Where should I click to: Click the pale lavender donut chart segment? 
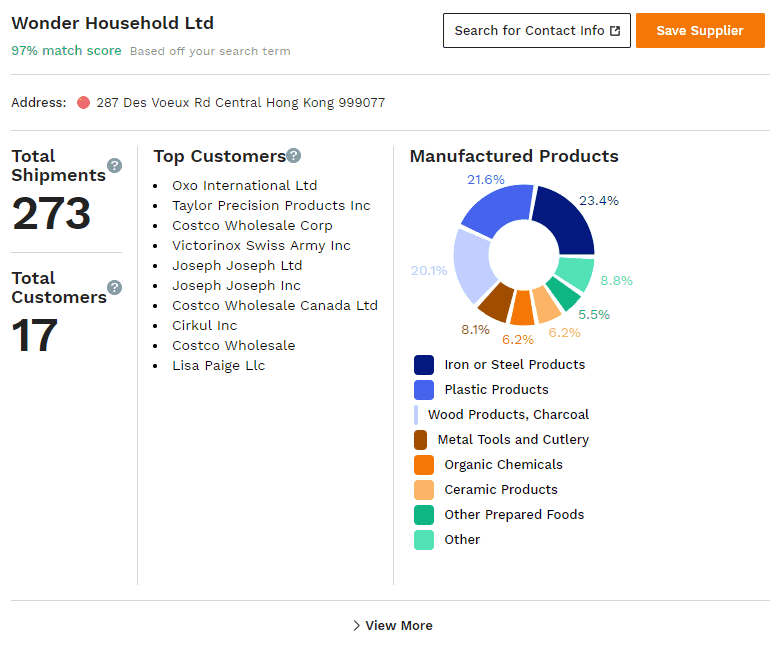pyautogui.click(x=473, y=264)
